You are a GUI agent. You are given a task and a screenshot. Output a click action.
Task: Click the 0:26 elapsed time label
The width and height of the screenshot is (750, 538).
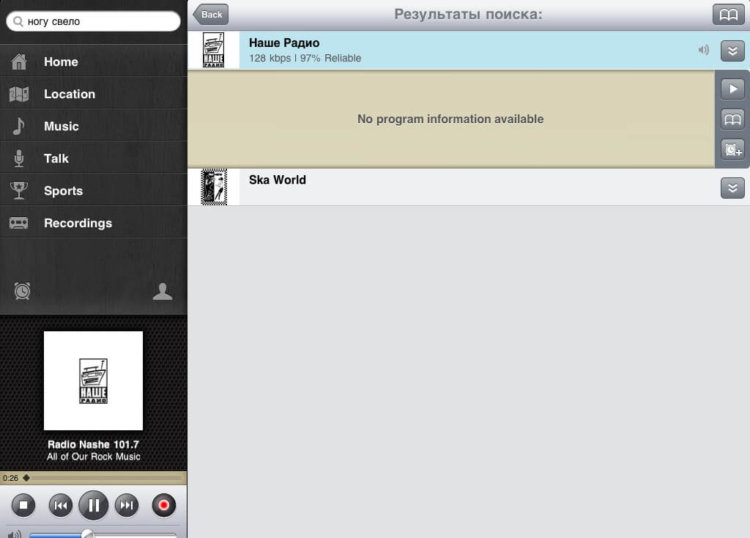[10, 478]
